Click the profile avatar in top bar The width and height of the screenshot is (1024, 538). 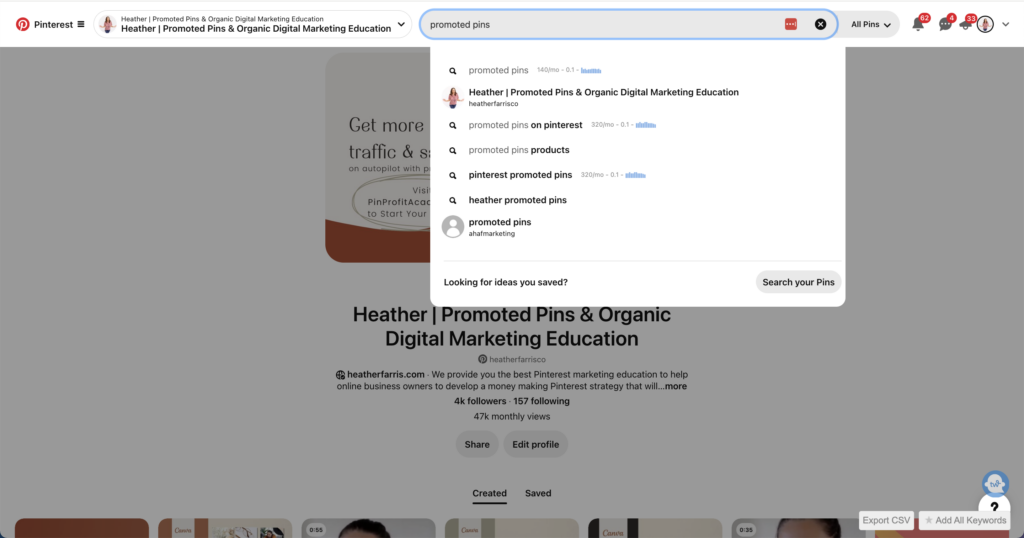[985, 24]
